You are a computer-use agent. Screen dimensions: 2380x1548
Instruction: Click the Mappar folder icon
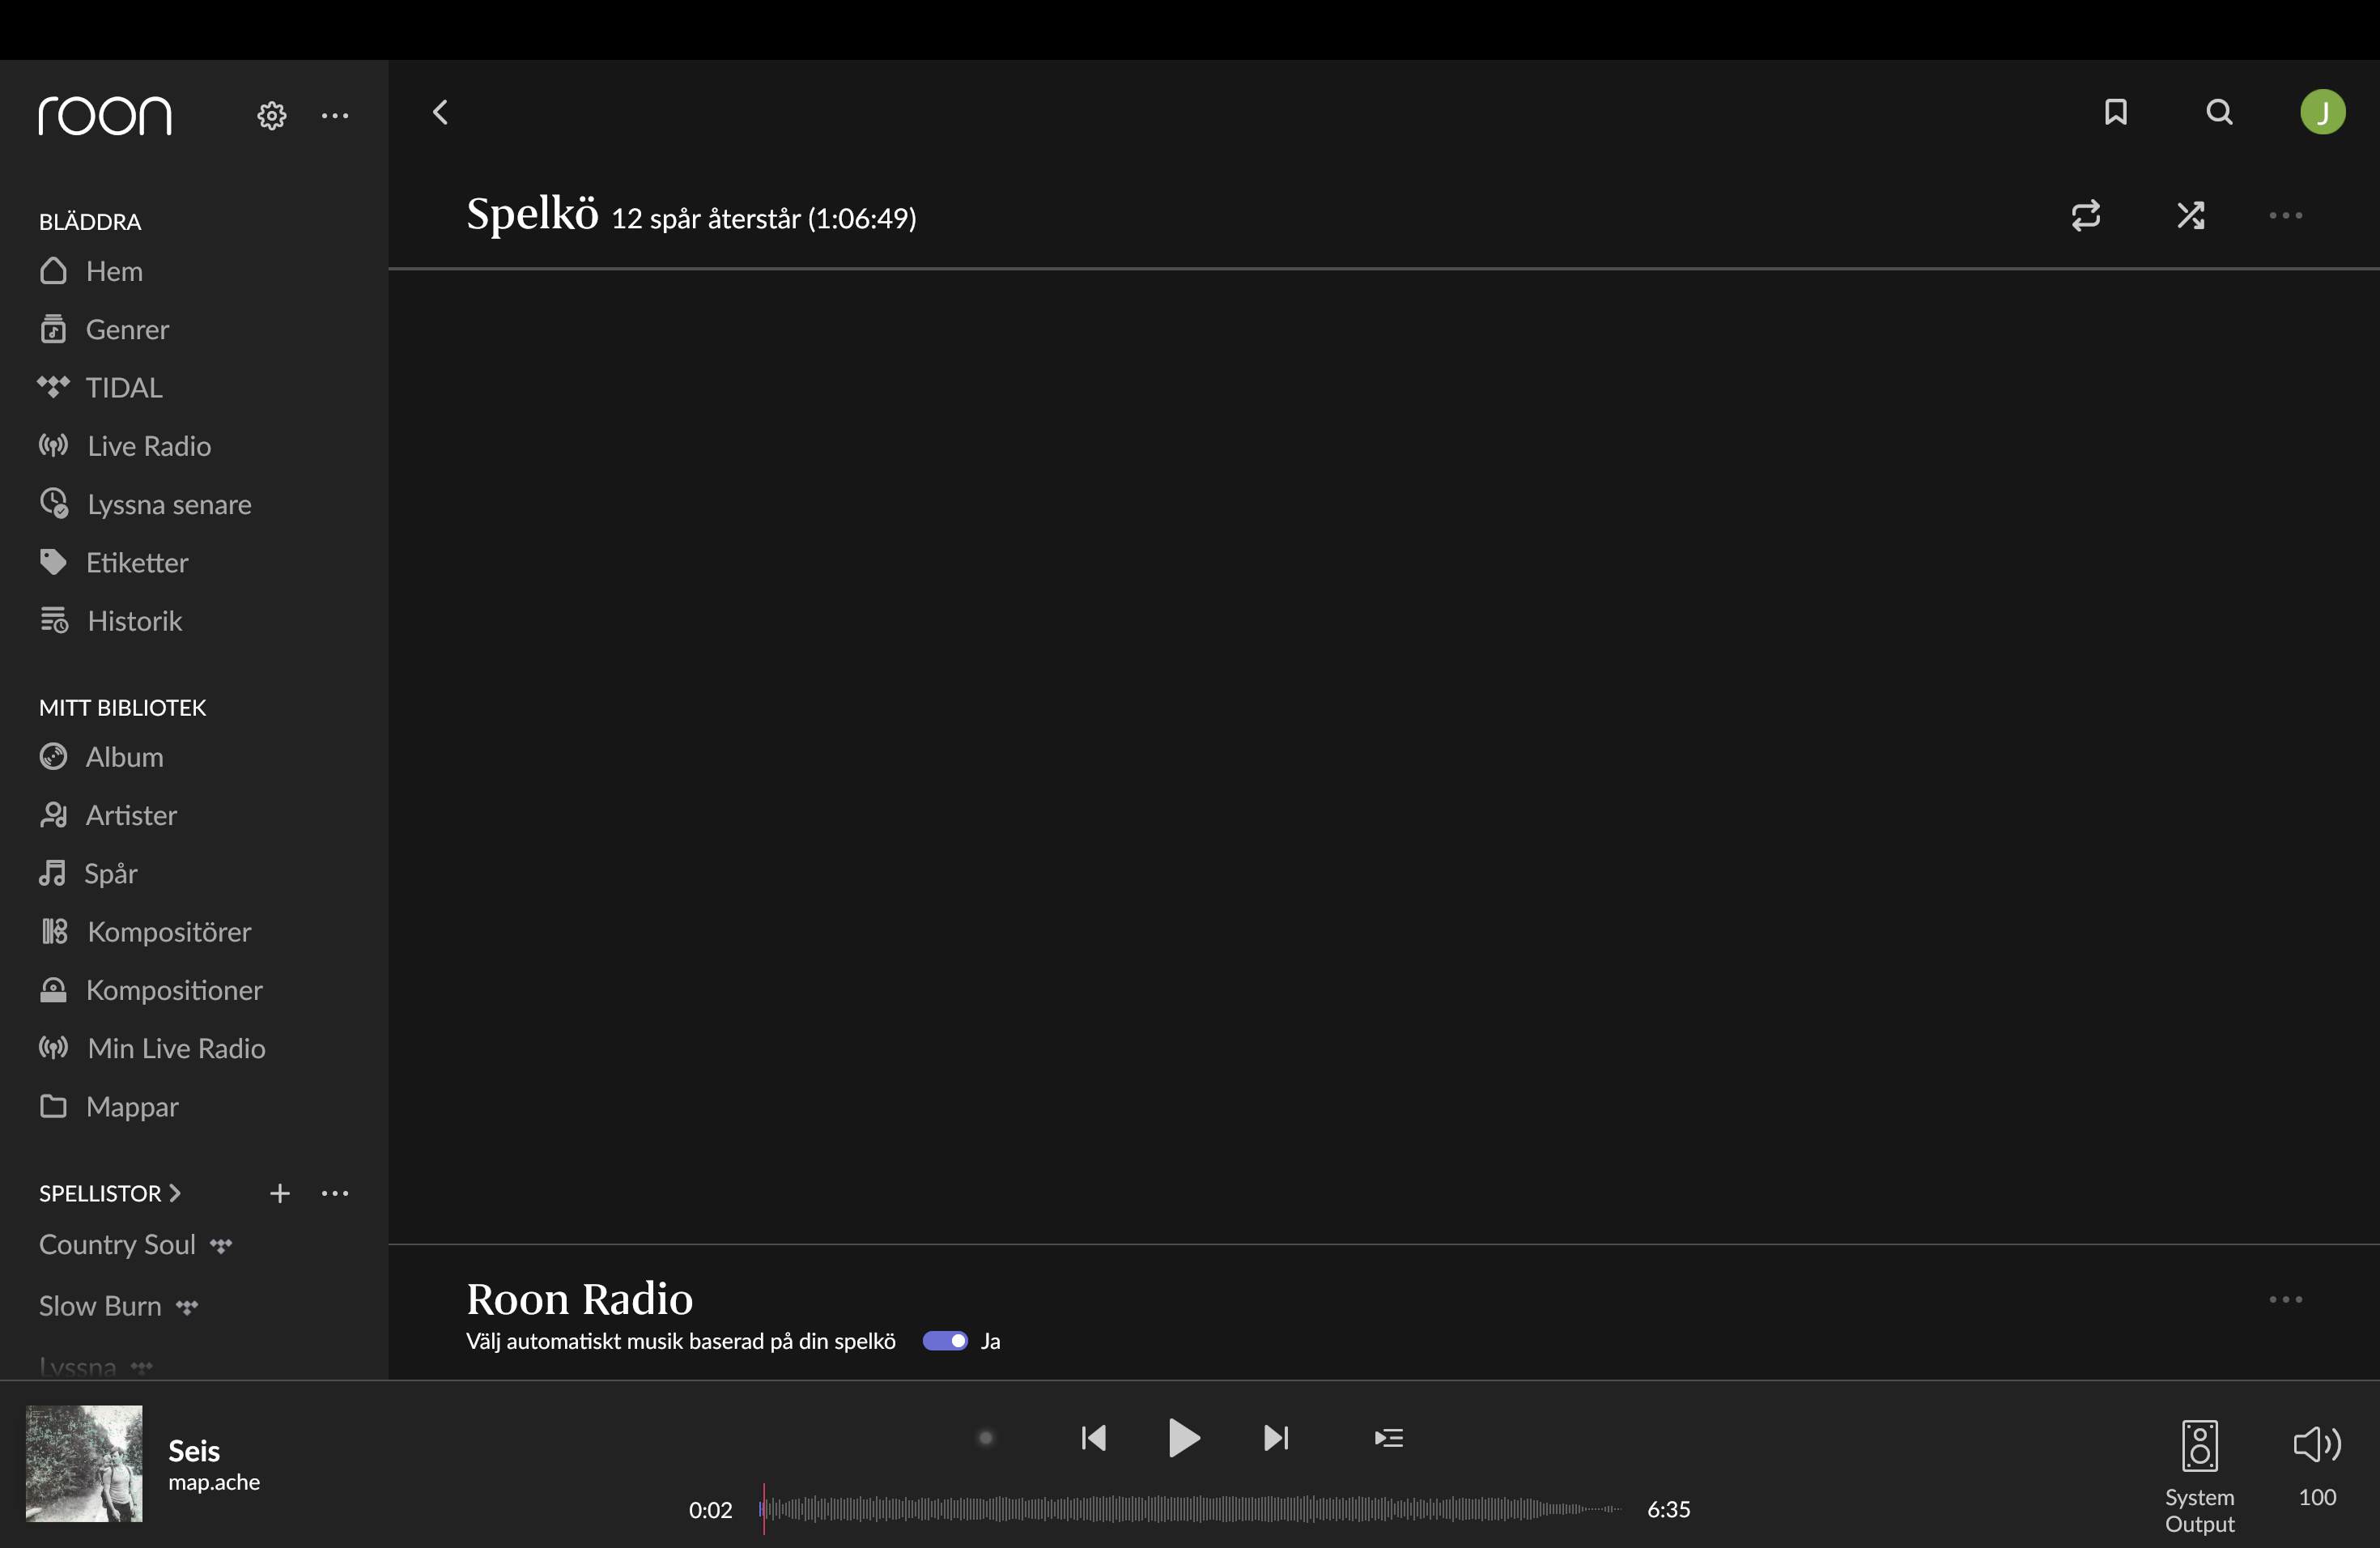coord(53,1106)
